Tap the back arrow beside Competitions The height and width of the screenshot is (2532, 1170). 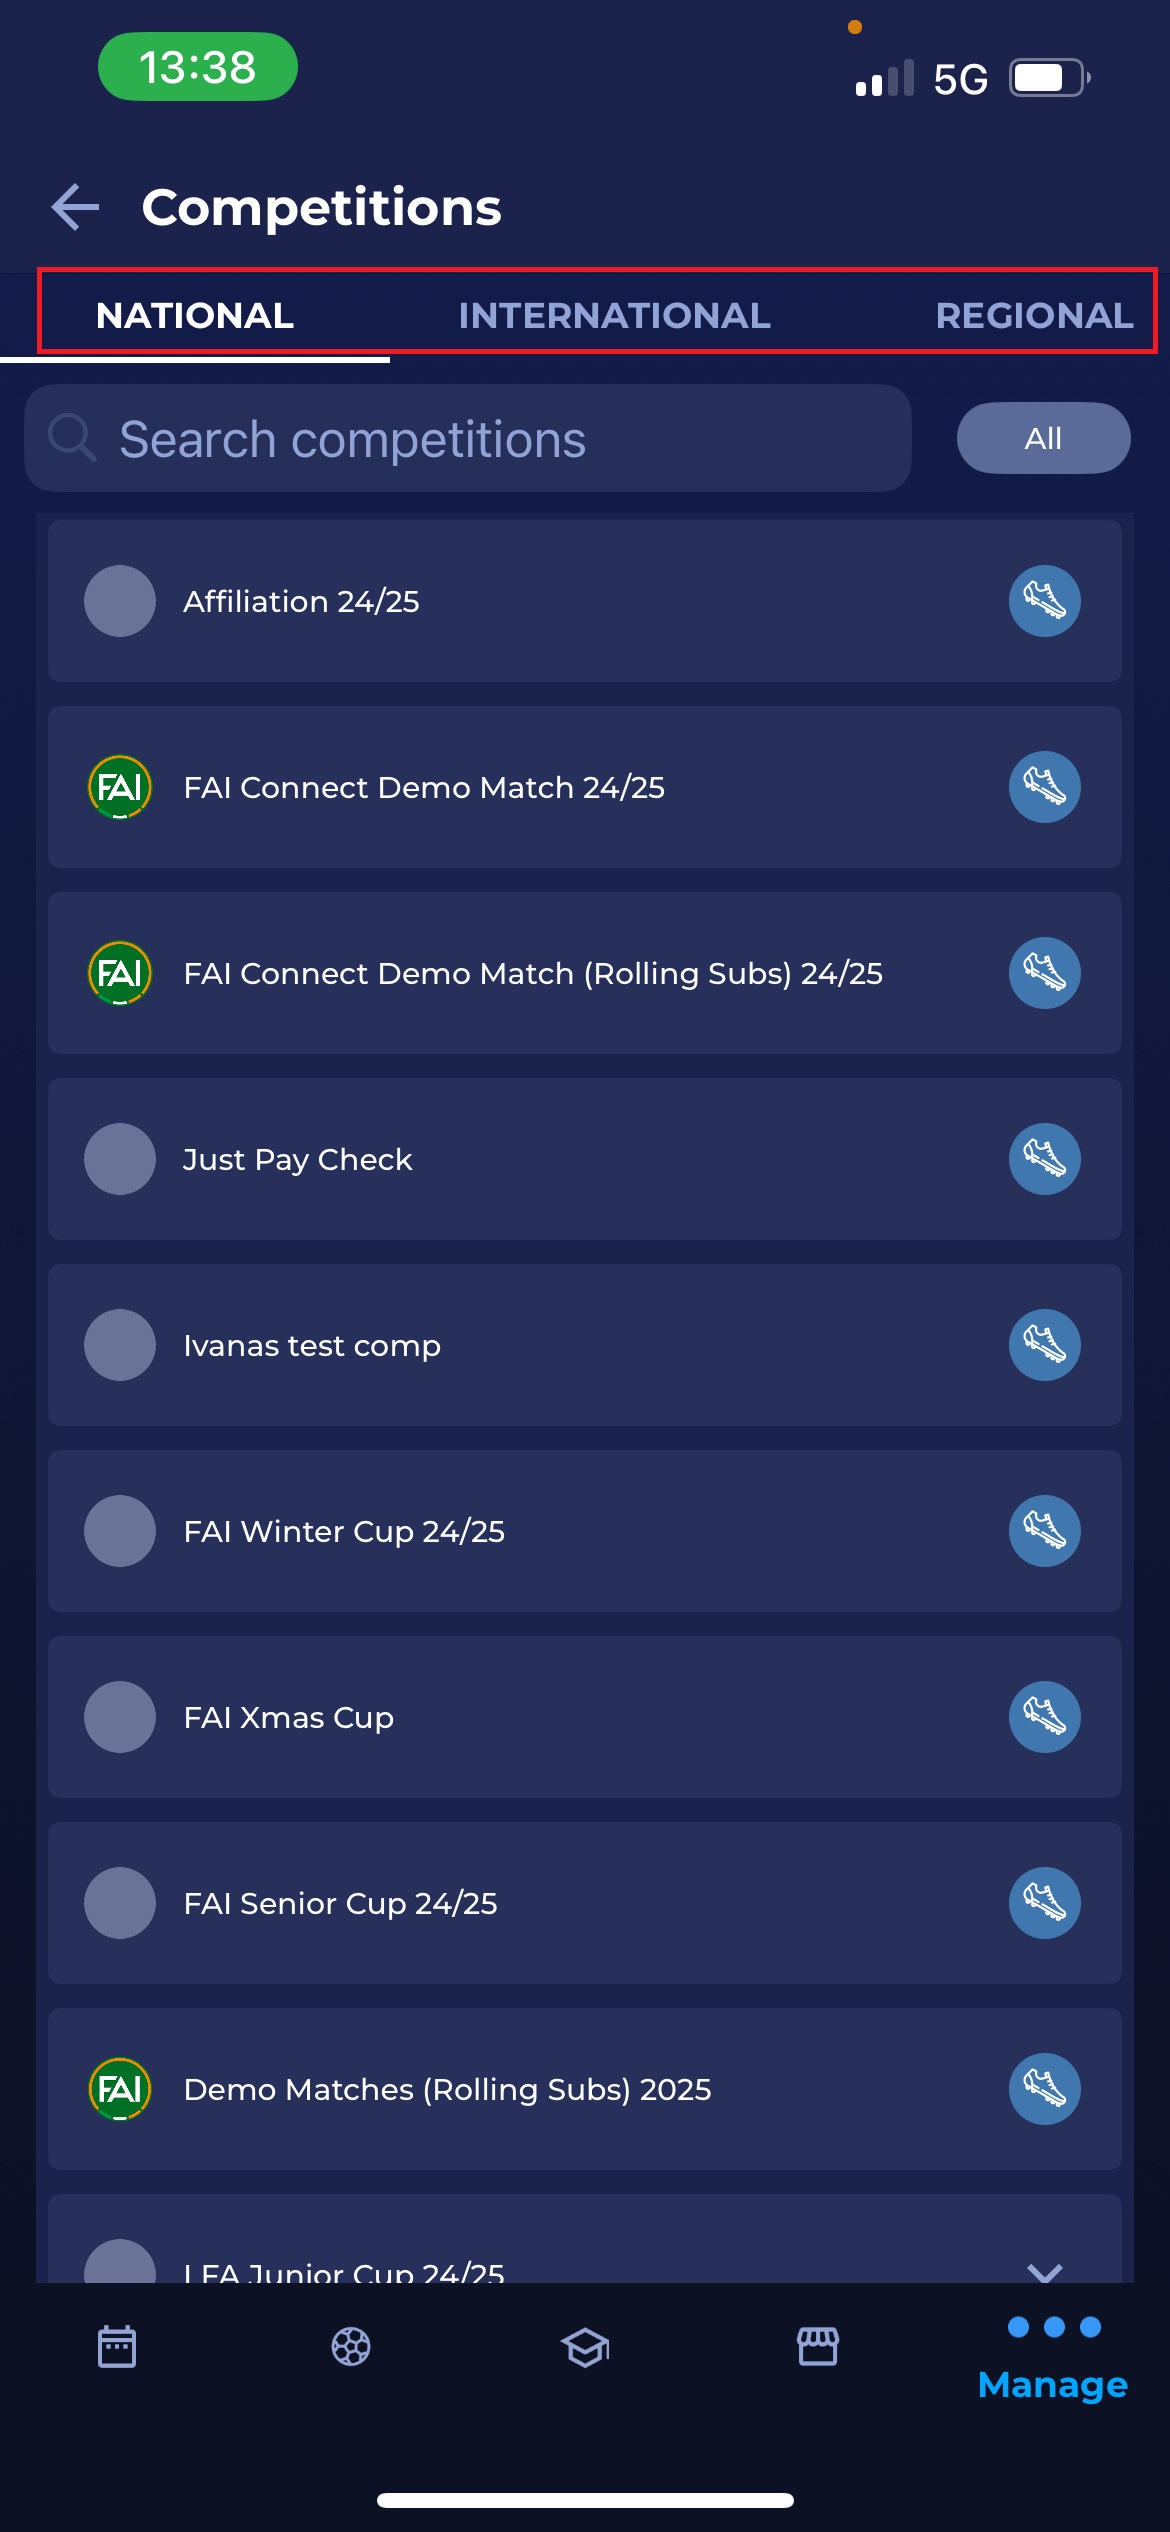[76, 207]
